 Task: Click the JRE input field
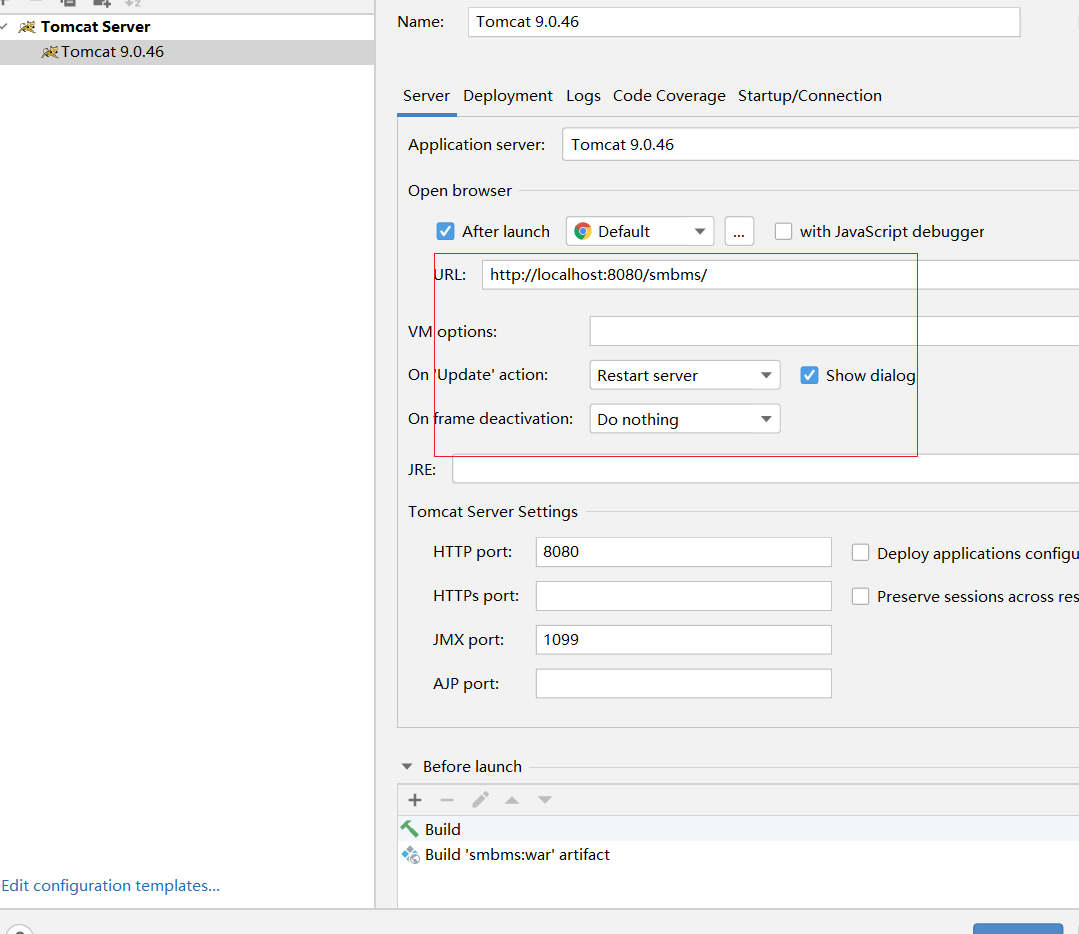point(765,469)
